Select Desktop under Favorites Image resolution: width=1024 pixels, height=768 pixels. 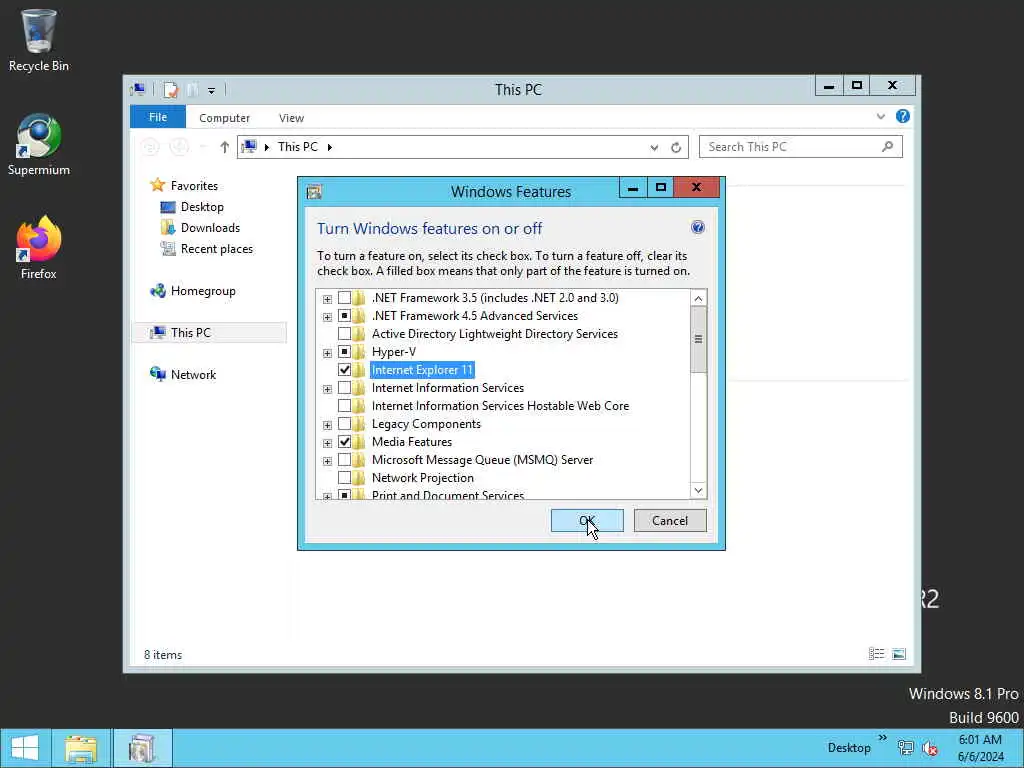pos(202,207)
